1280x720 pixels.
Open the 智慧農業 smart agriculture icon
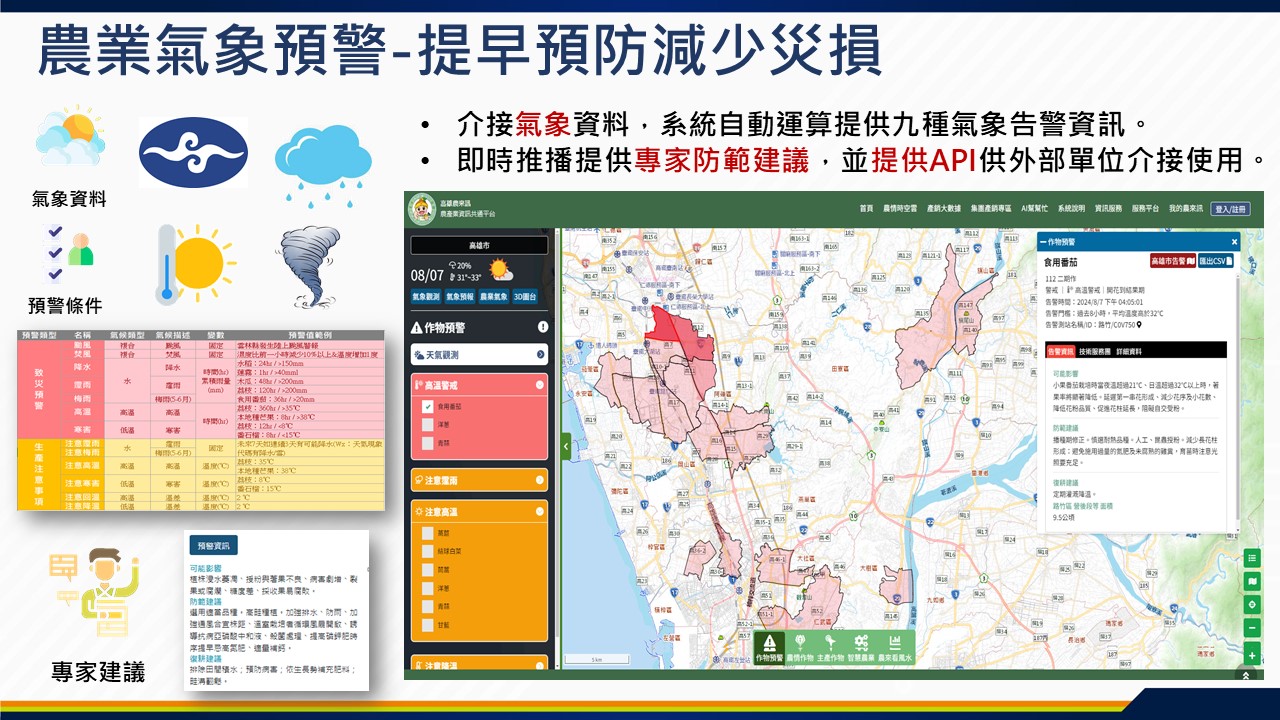point(861,646)
